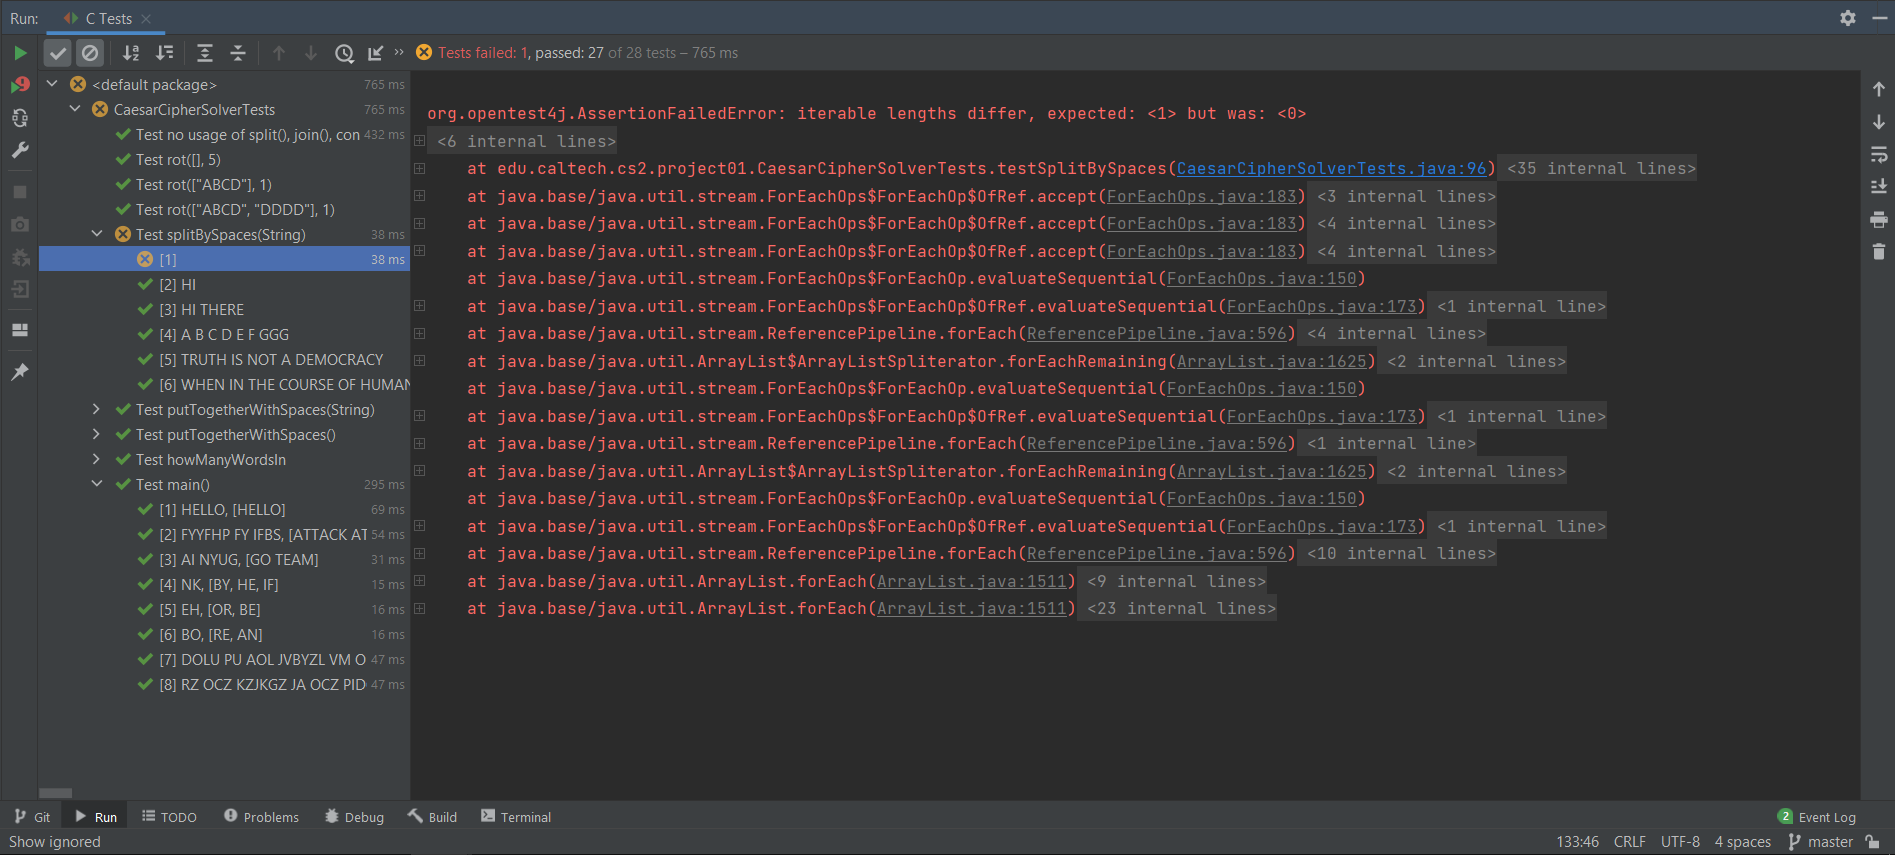1895x855 pixels.
Task: Collapse the Test splitBySpaces(String) node
Action: coord(97,234)
